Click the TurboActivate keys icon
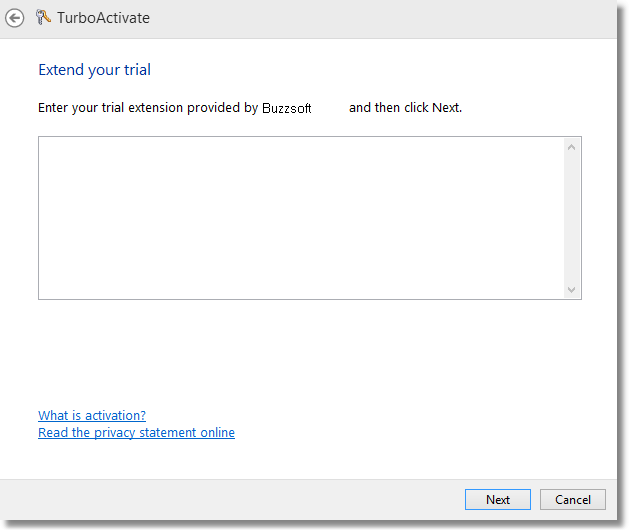Image resolution: width=629 pixels, height=532 pixels. 42,17
